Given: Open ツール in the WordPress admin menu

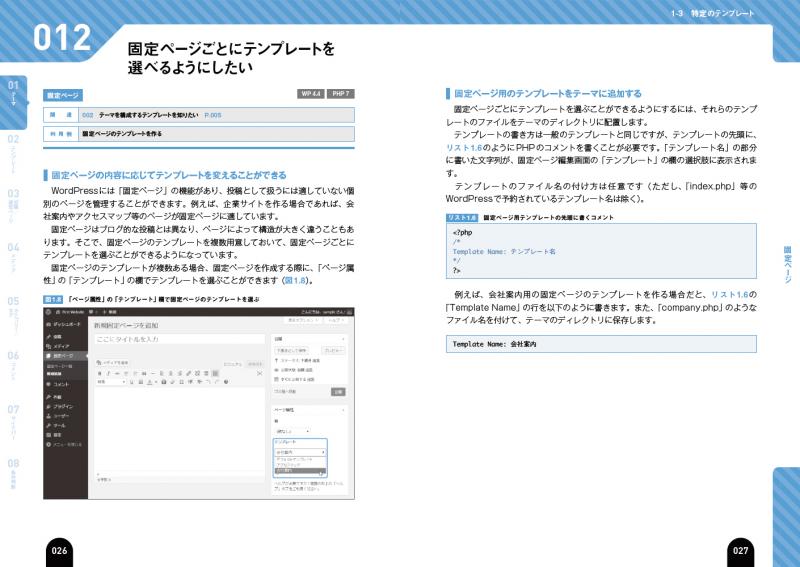Looking at the screenshot, I should [x=56, y=426].
